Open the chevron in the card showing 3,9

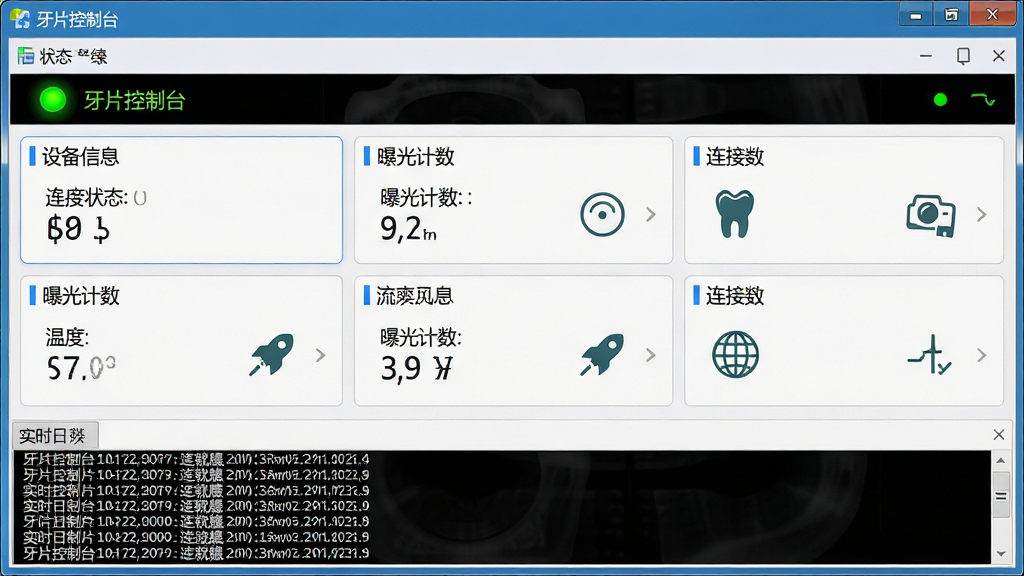650,355
